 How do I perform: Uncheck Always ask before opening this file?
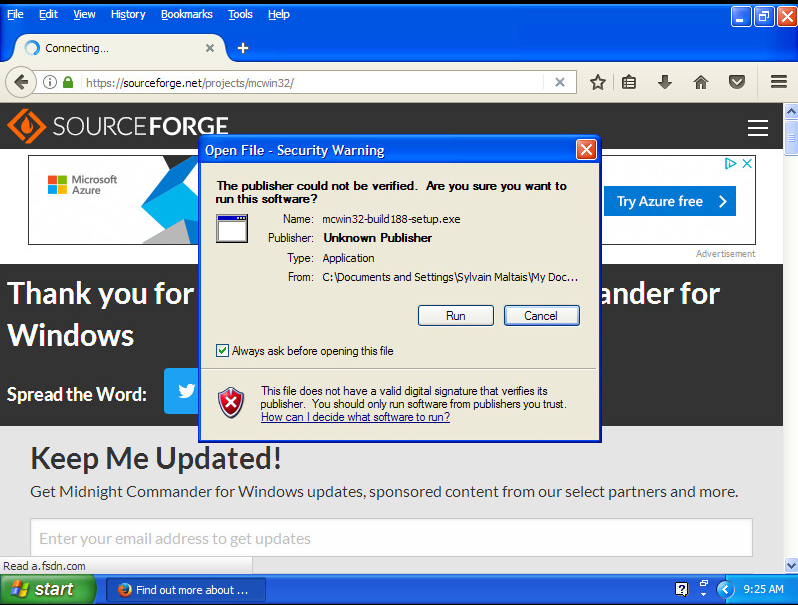coord(222,351)
